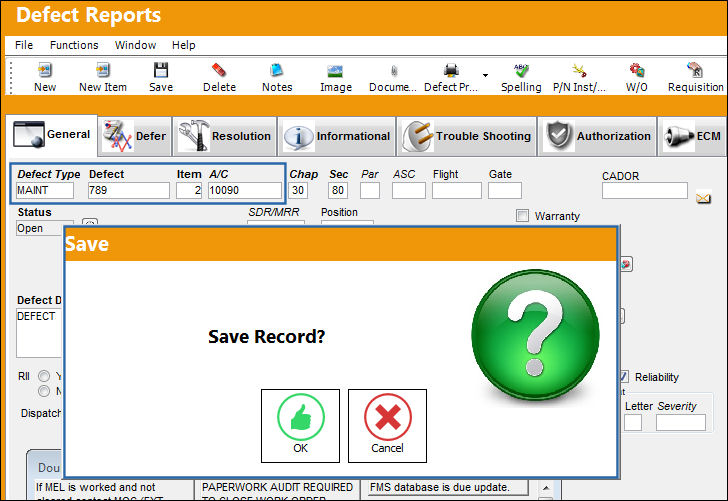
Task: Click the Status field showing Open
Action: (39, 228)
